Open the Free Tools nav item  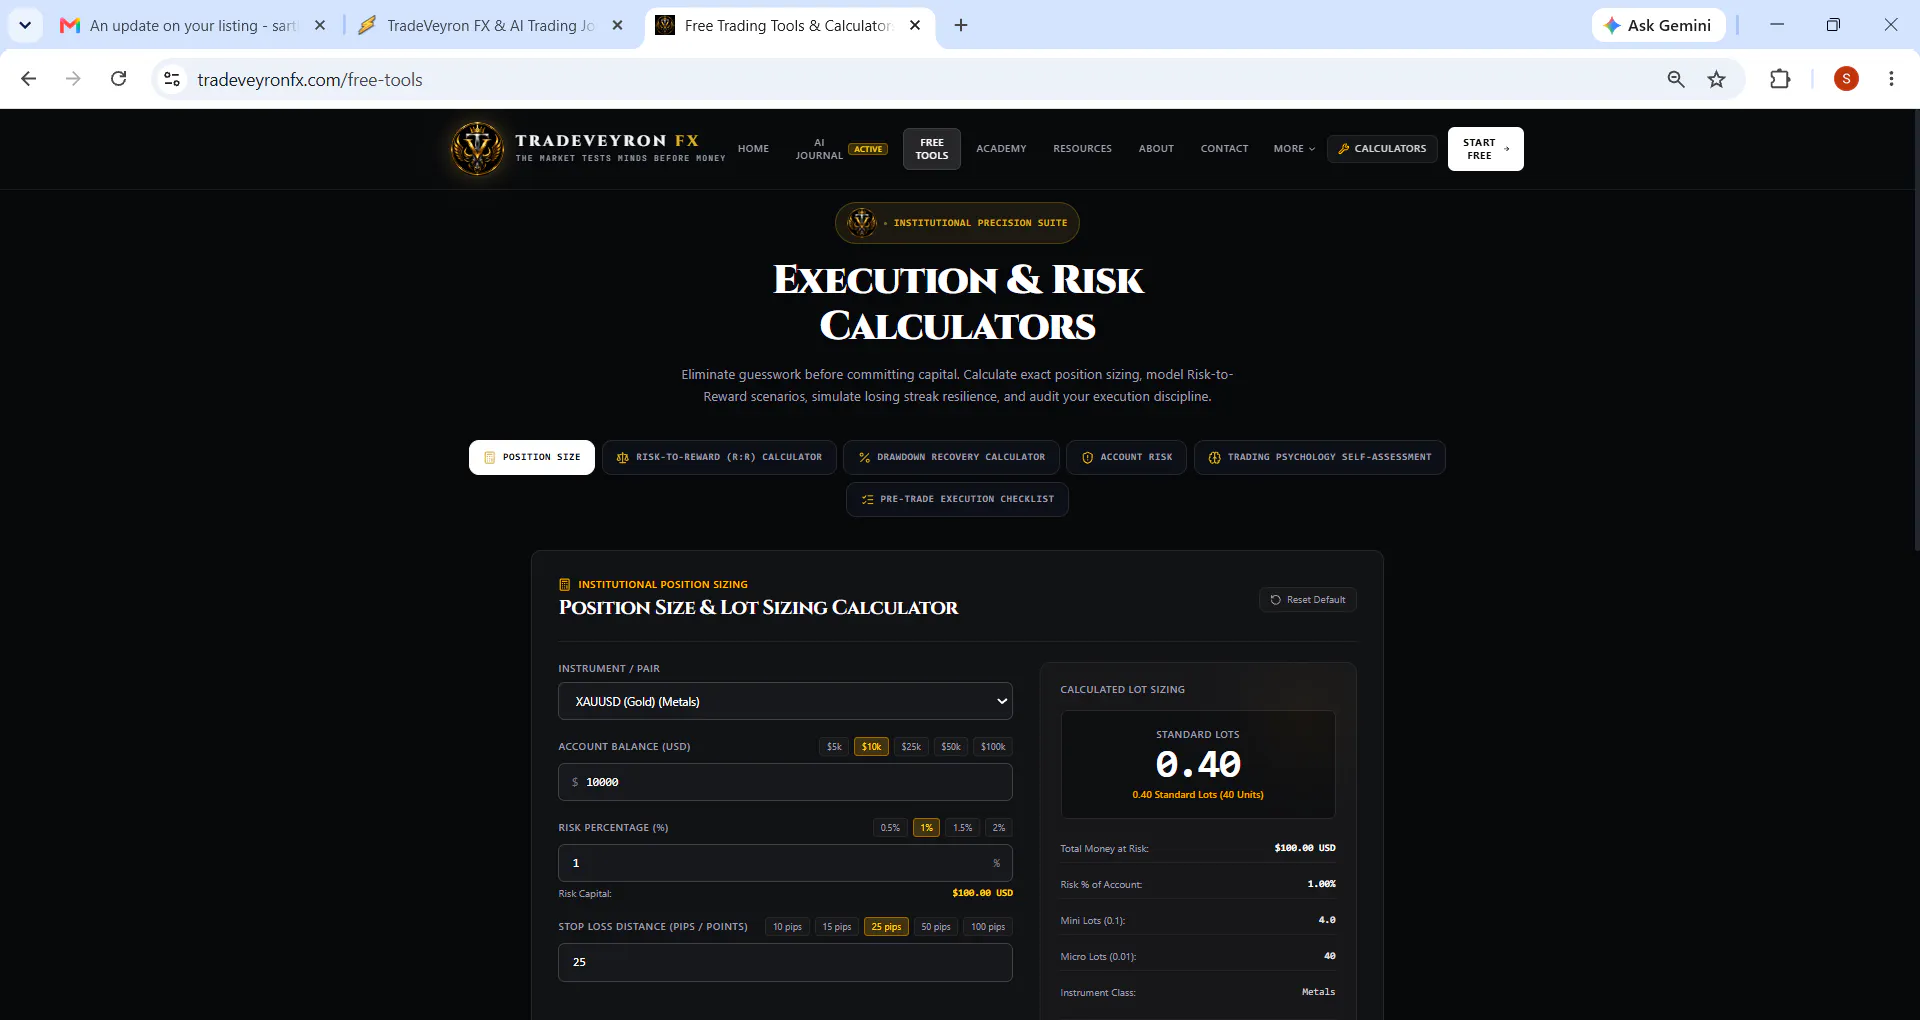click(932, 149)
